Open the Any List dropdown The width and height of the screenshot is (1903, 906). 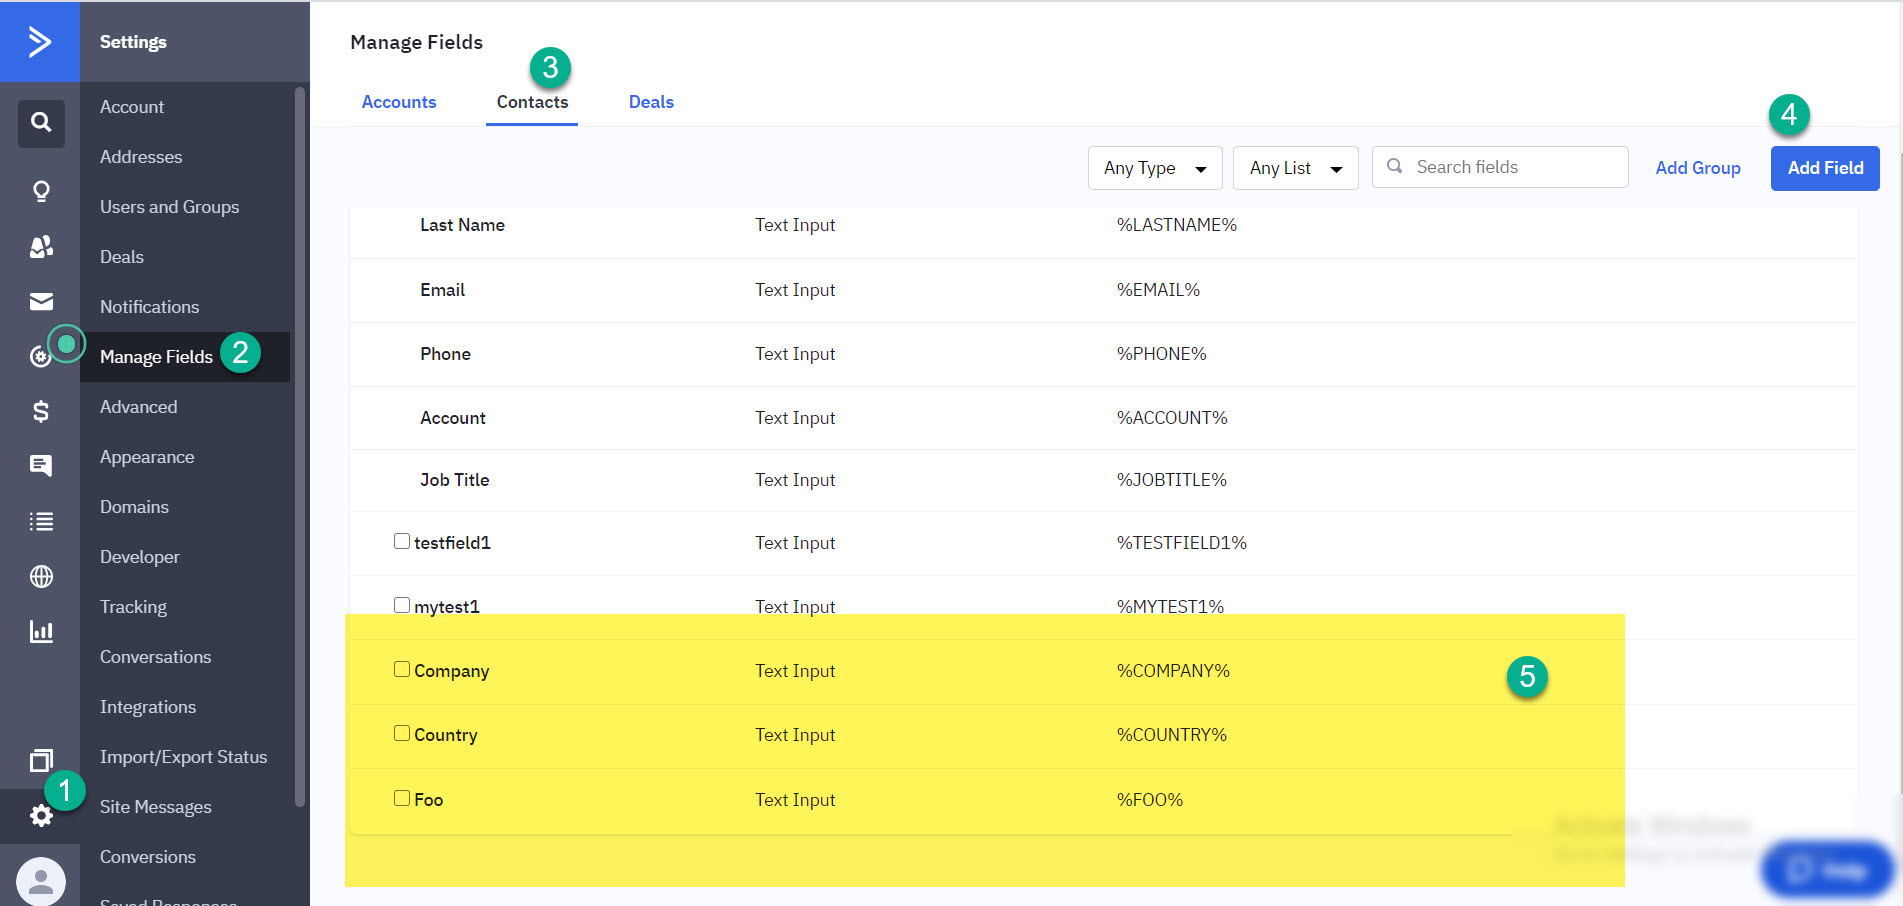(x=1296, y=168)
